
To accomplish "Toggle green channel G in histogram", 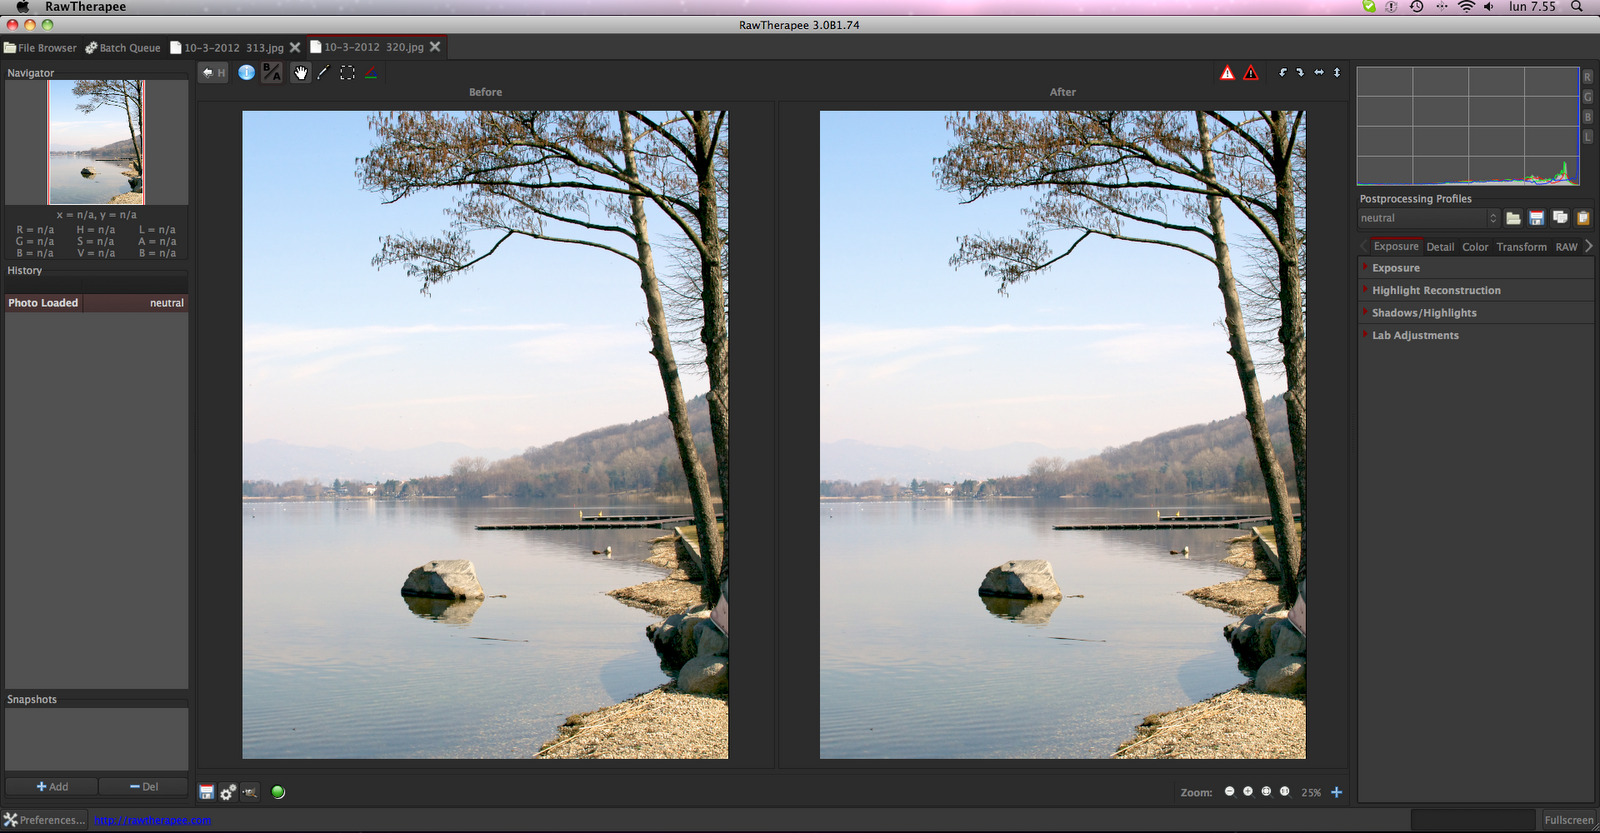I will pos(1587,97).
